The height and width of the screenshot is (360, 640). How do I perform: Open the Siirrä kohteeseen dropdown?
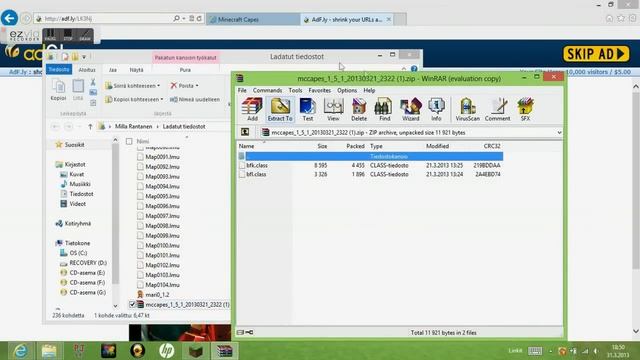pos(133,86)
